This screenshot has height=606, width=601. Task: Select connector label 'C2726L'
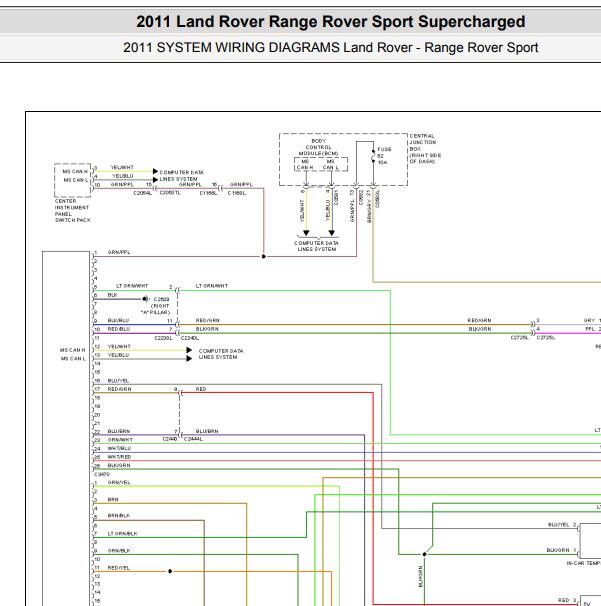546,337
